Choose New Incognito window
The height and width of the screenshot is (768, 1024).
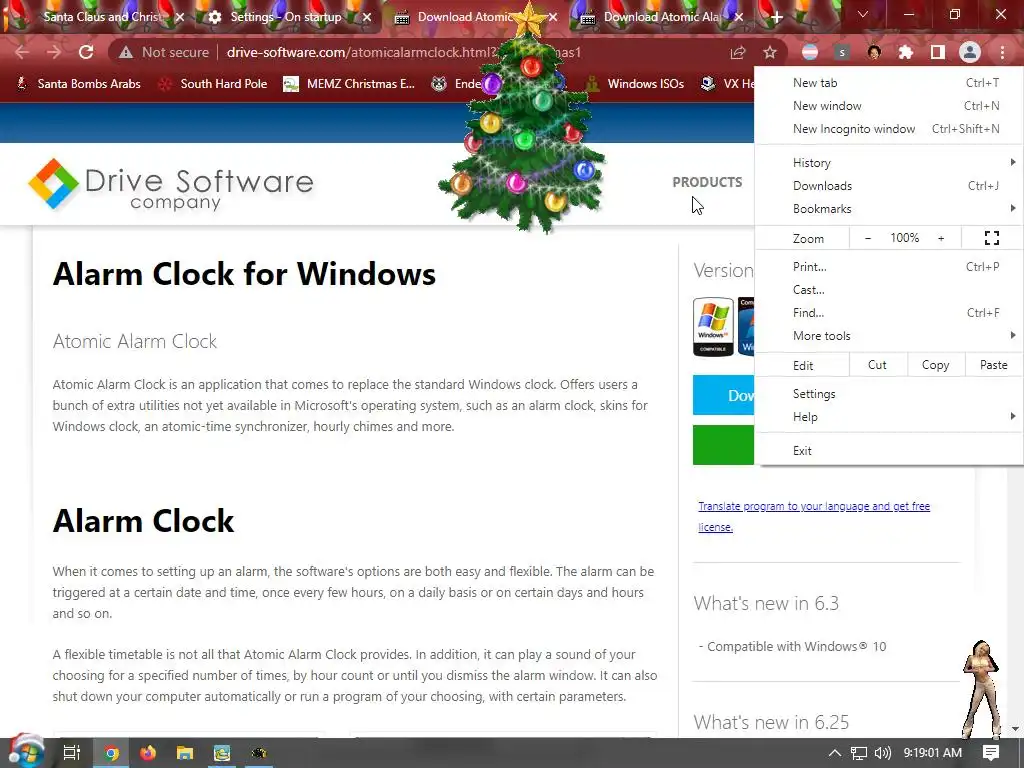tap(889, 129)
